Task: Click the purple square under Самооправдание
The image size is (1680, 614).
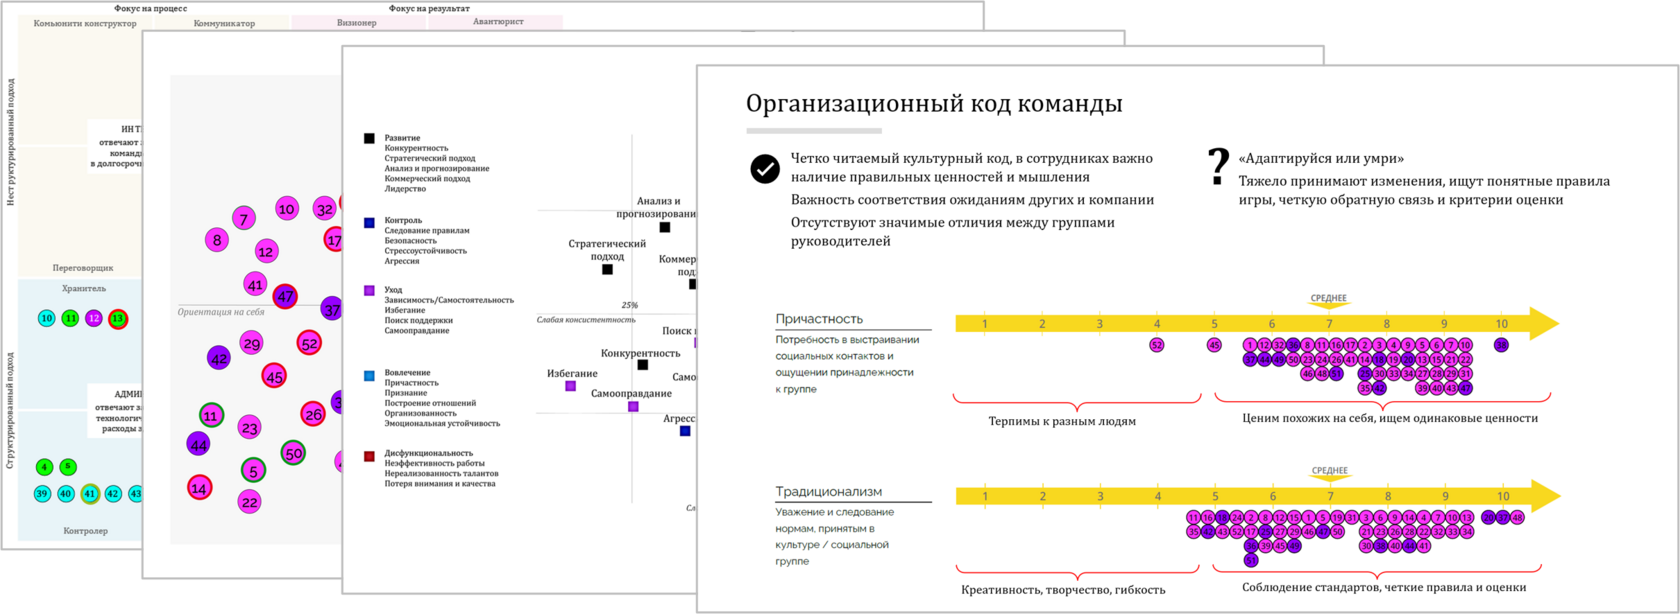Action: (633, 407)
